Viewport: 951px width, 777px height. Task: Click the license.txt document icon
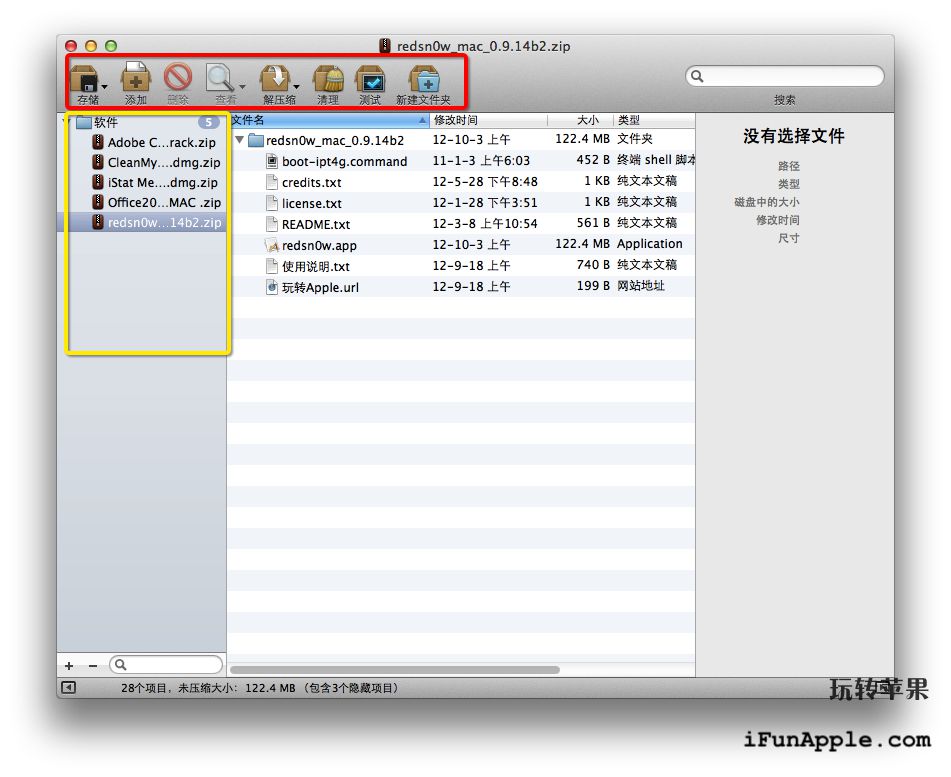(x=272, y=203)
